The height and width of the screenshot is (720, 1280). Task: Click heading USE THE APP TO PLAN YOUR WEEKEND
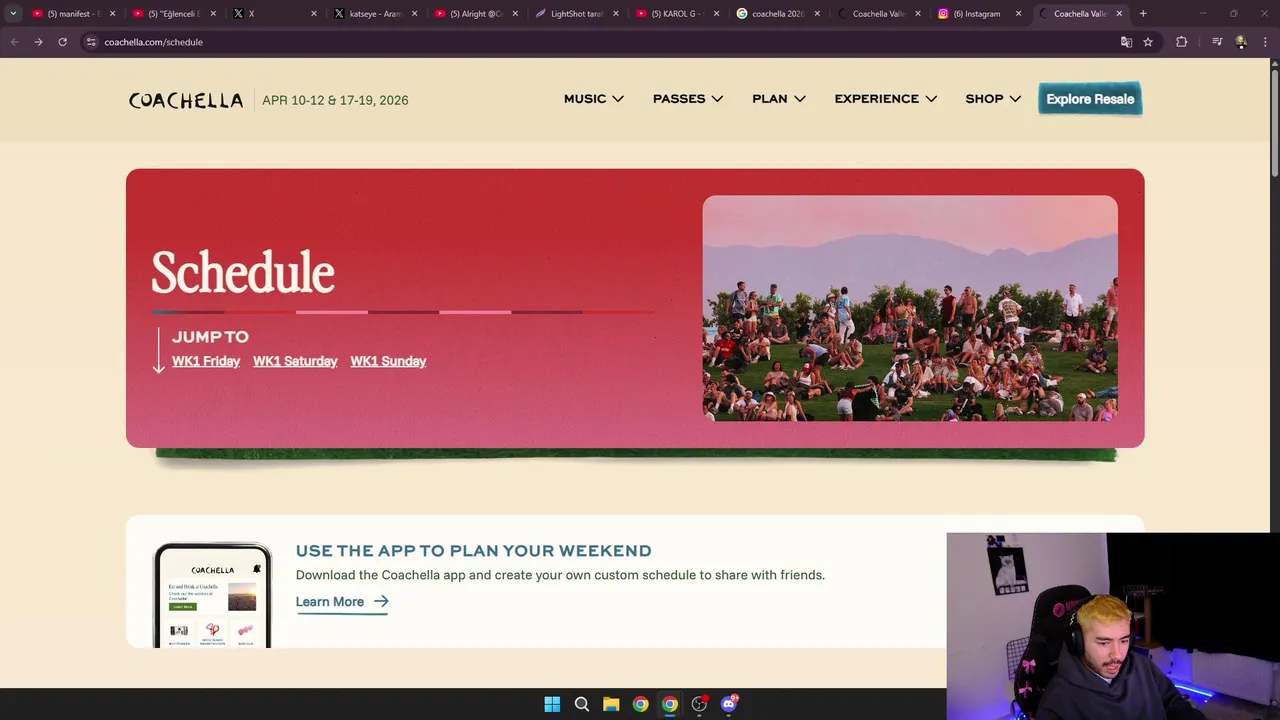473,551
